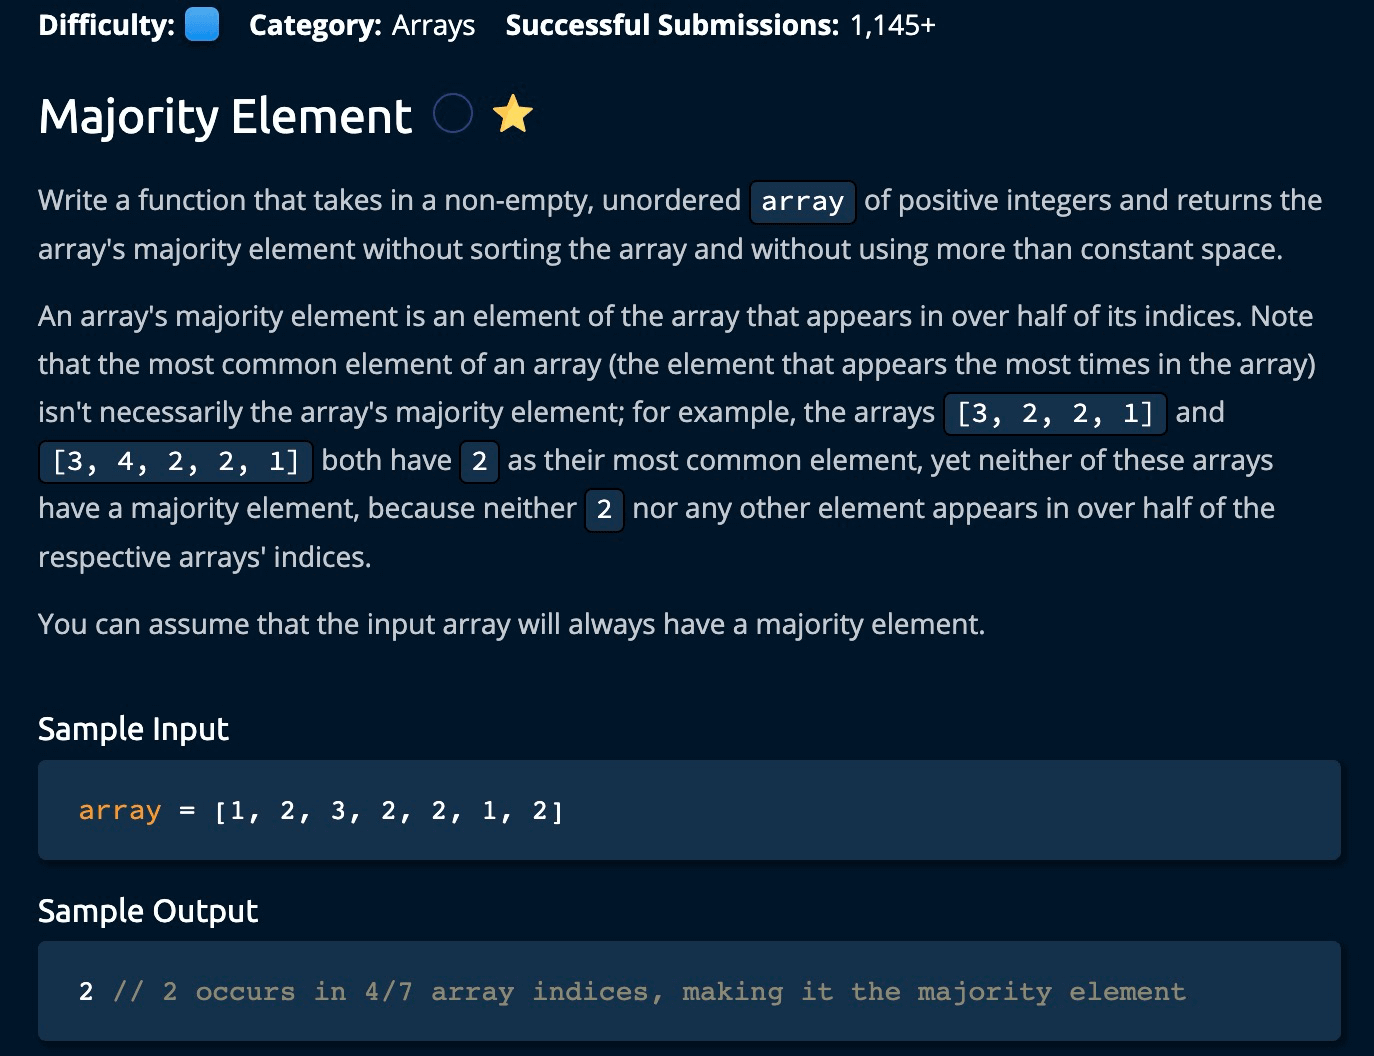This screenshot has width=1374, height=1056.
Task: Click the "2" chip after "because neither"
Action: point(604,509)
